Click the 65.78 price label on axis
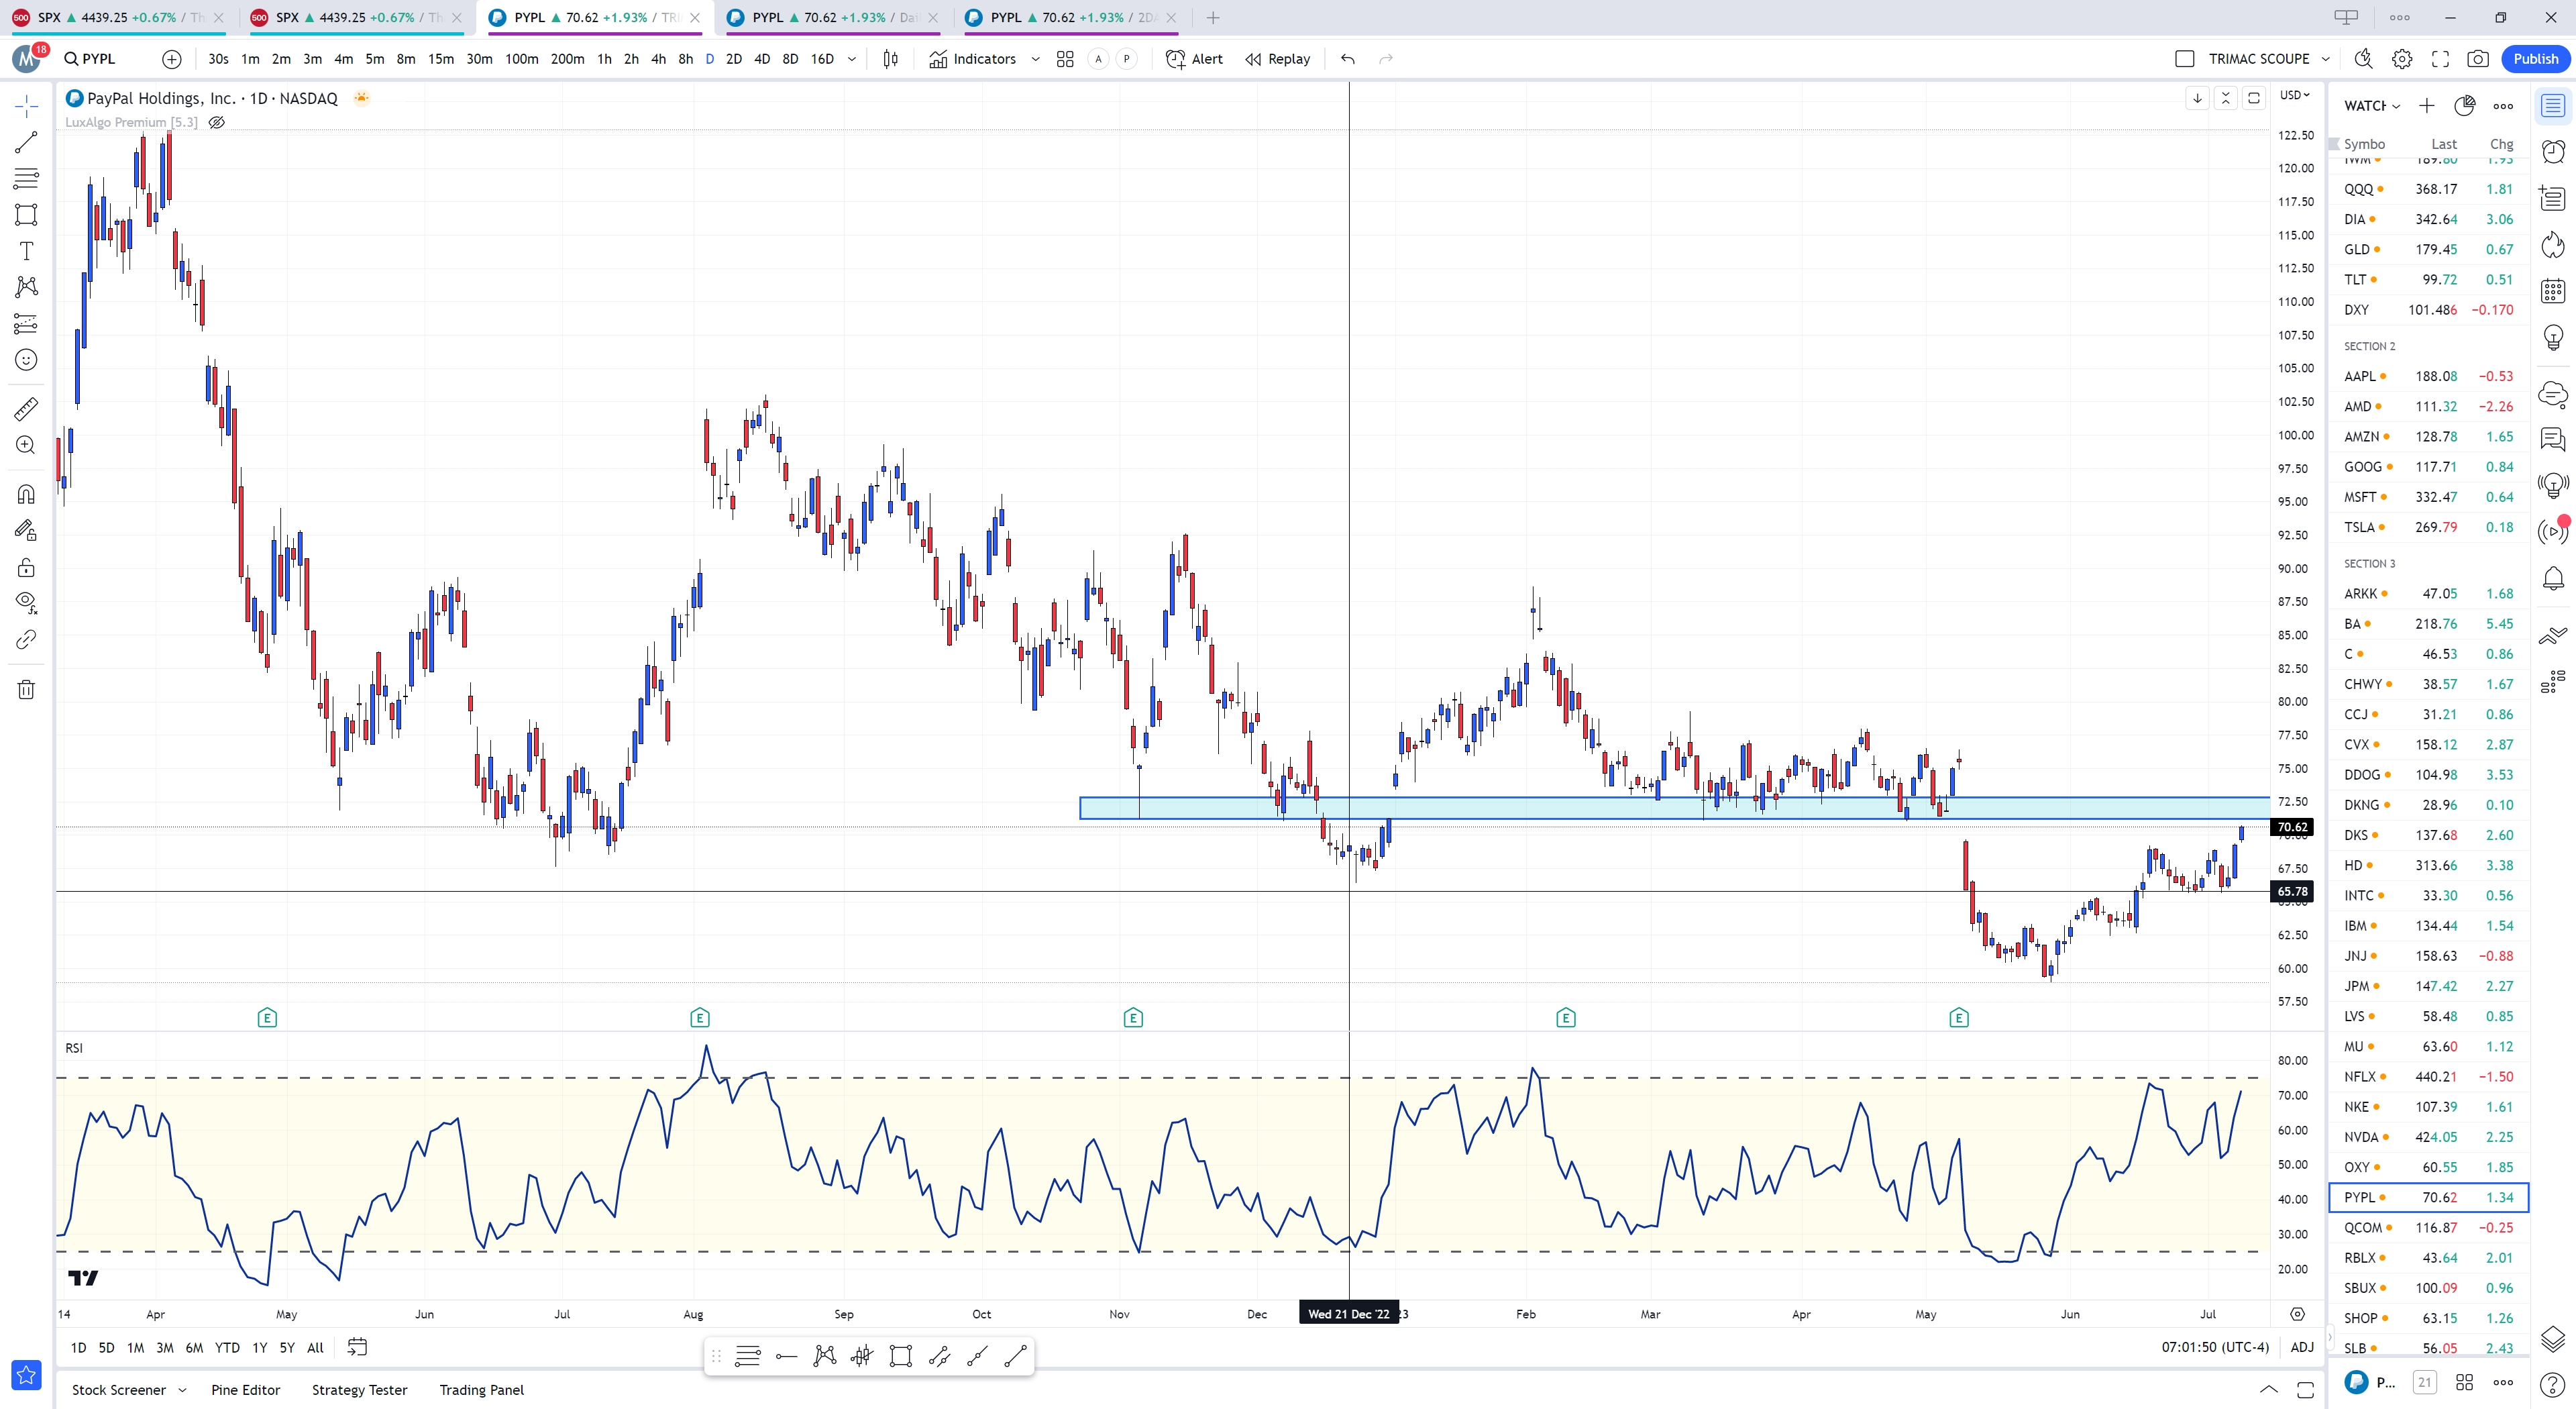 [2292, 891]
